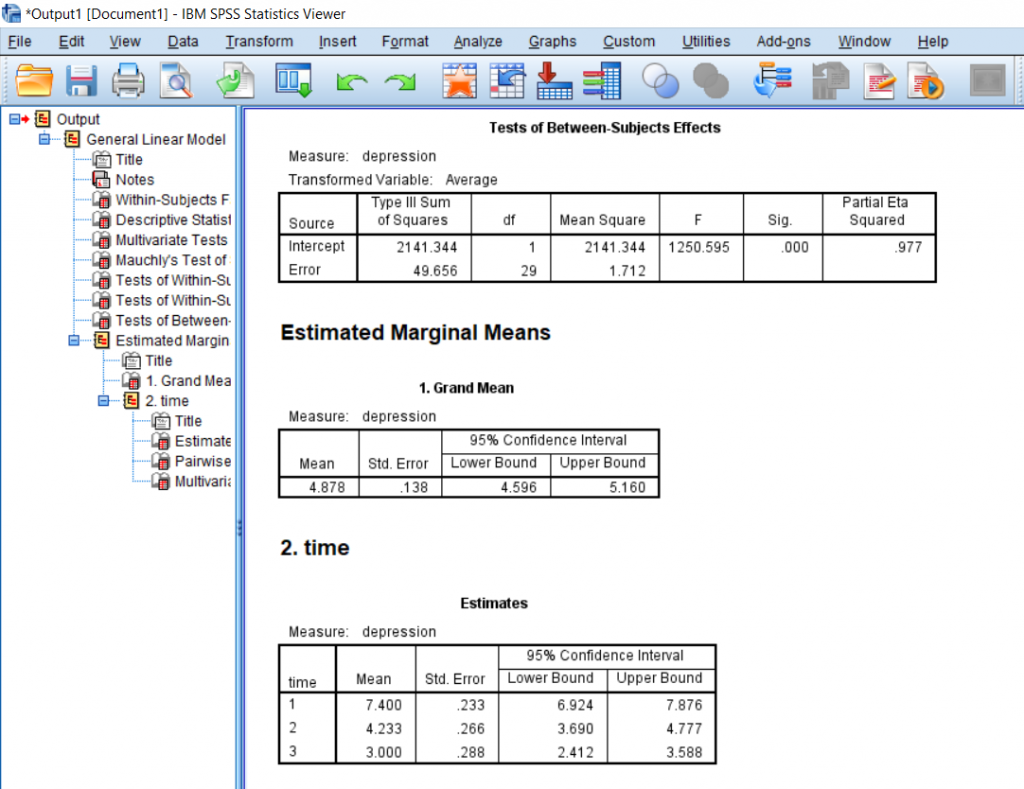Collapse the 2. time branch
This screenshot has height=789, width=1024.
[x=103, y=400]
